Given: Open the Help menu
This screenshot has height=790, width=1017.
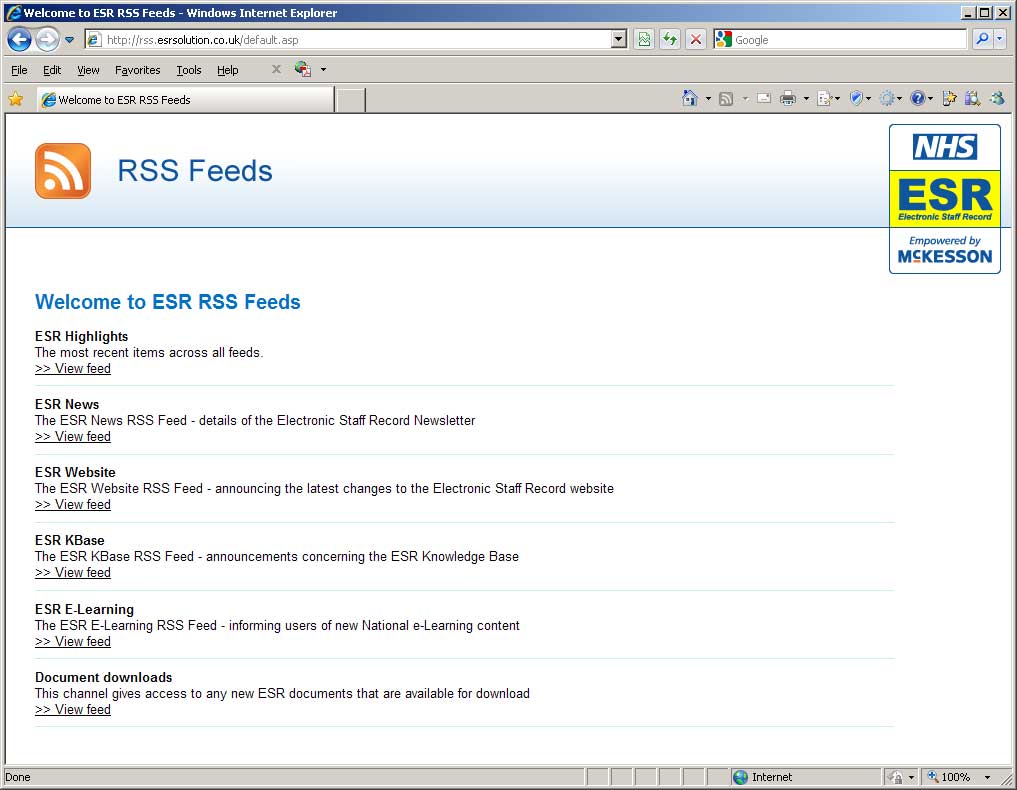Looking at the screenshot, I should [x=228, y=70].
